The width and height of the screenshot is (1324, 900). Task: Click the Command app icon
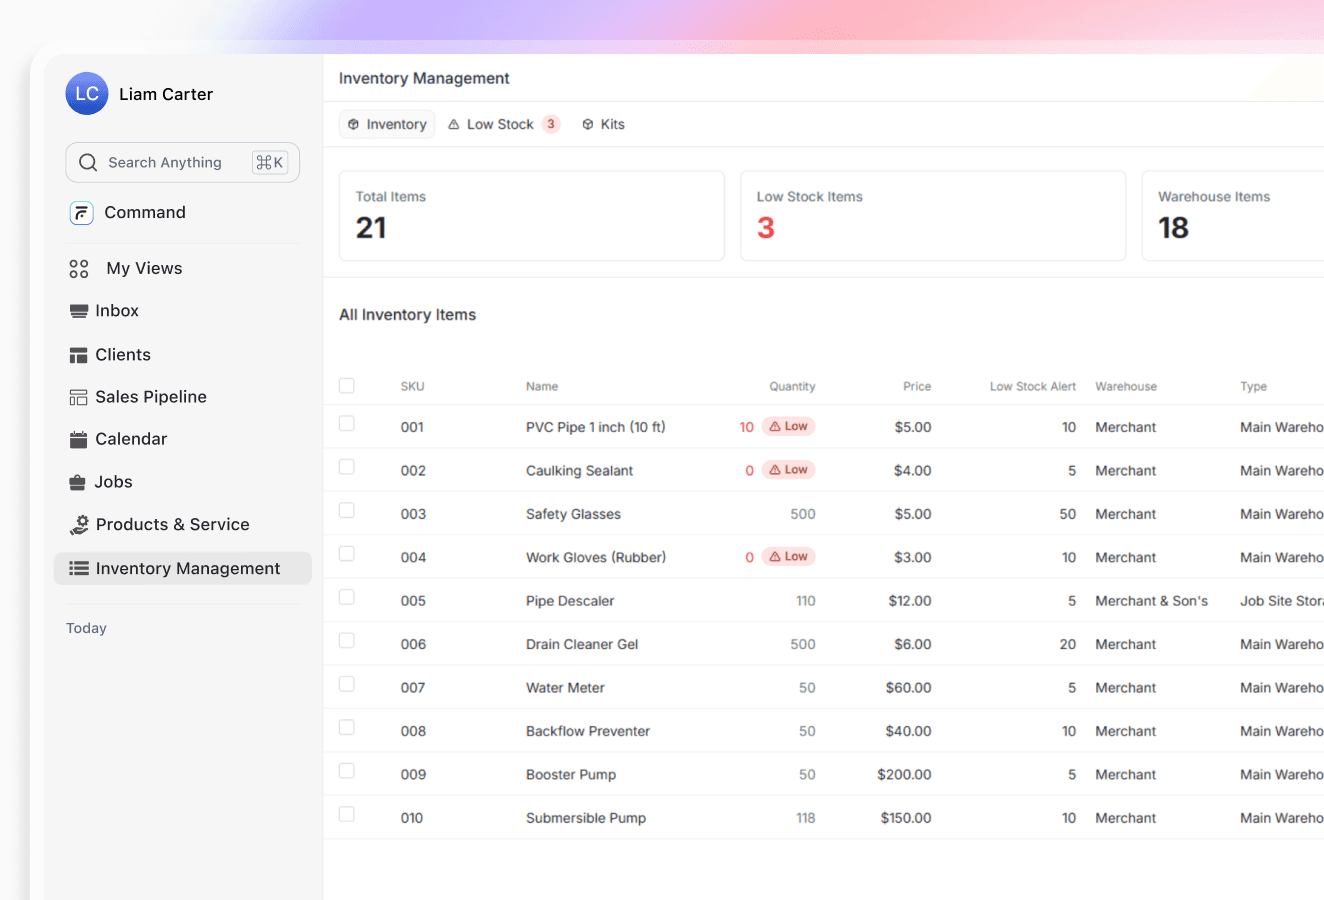pyautogui.click(x=82, y=213)
